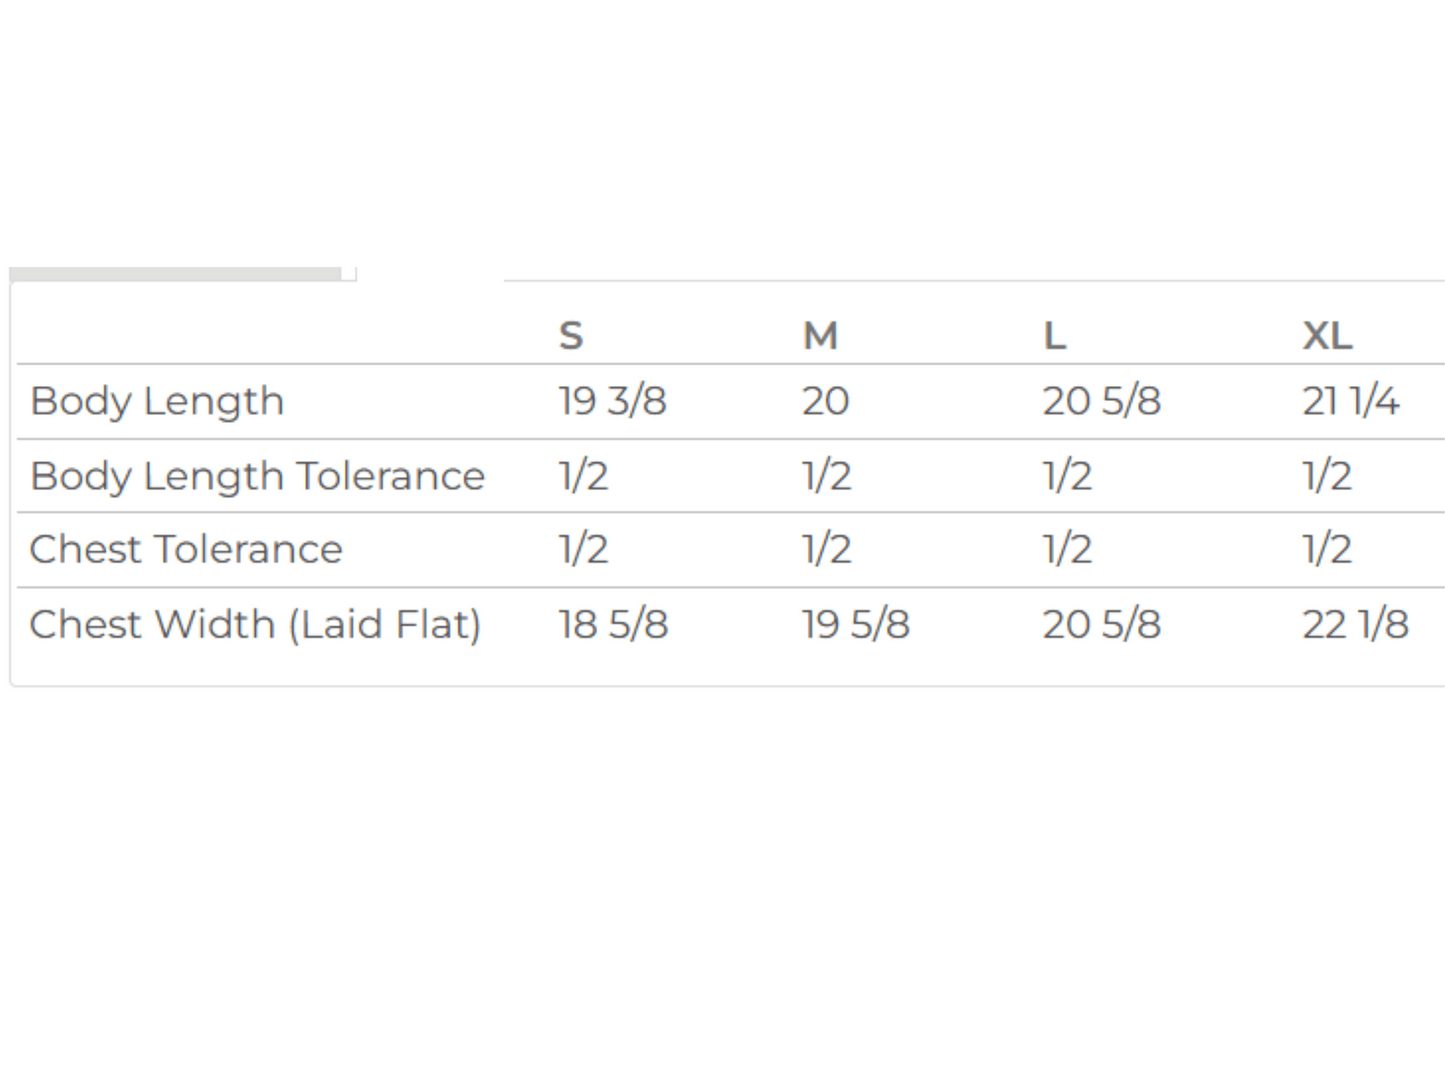Click the Body Length Tolerance row label
Screen dimensions: 1445x1084
257,476
